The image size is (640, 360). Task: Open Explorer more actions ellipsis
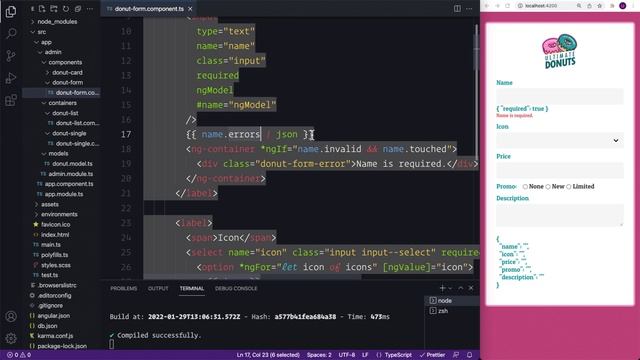89,9
